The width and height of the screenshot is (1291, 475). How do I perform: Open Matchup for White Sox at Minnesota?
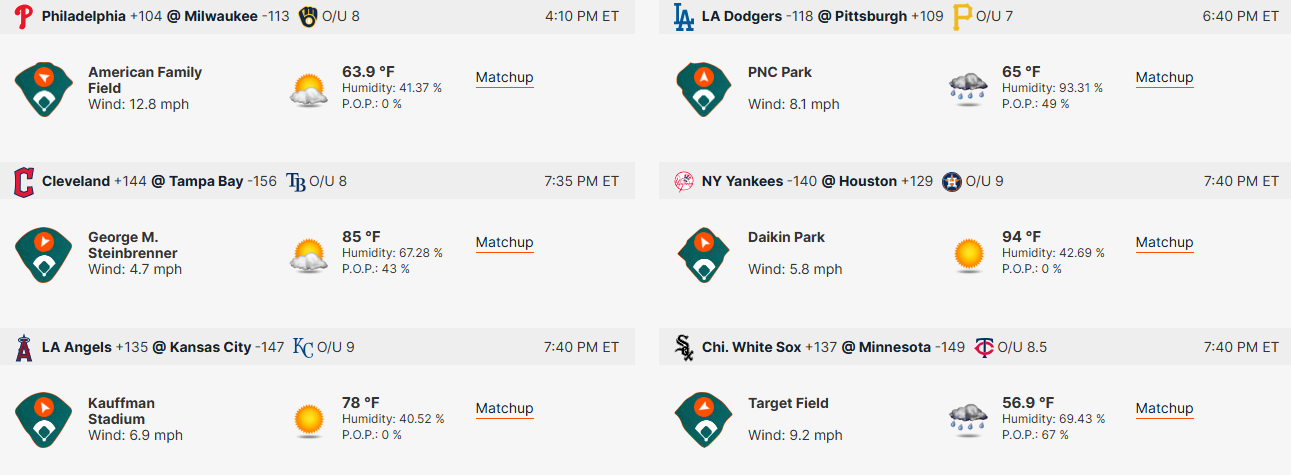coord(1164,409)
